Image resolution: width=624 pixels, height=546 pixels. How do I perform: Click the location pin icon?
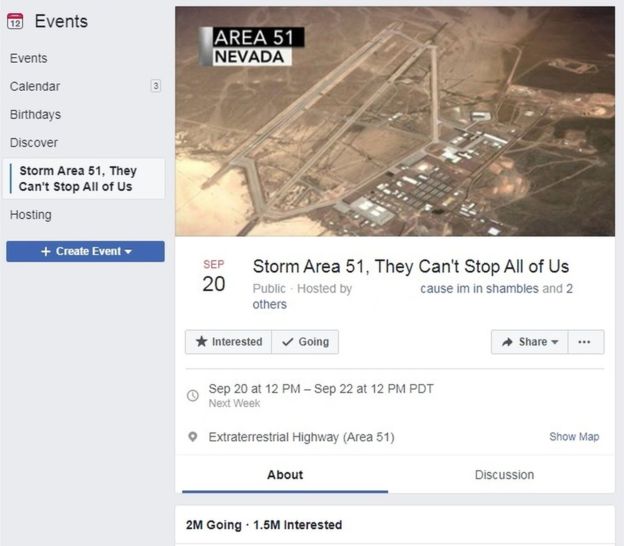point(193,437)
